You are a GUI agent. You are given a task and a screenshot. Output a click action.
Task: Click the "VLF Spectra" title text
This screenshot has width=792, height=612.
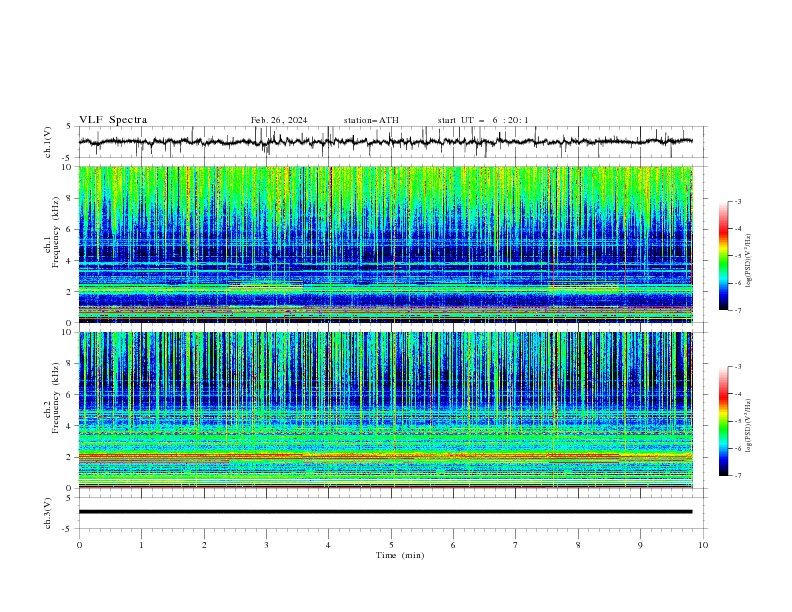pyautogui.click(x=113, y=120)
